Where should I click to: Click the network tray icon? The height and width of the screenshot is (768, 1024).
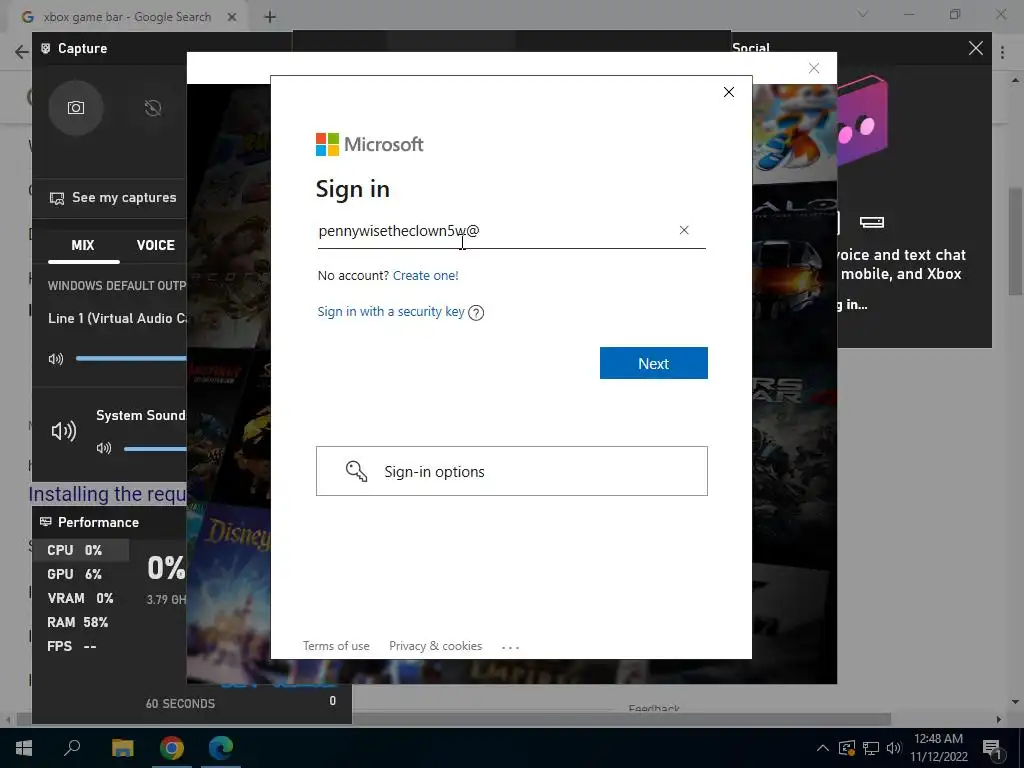[871, 748]
